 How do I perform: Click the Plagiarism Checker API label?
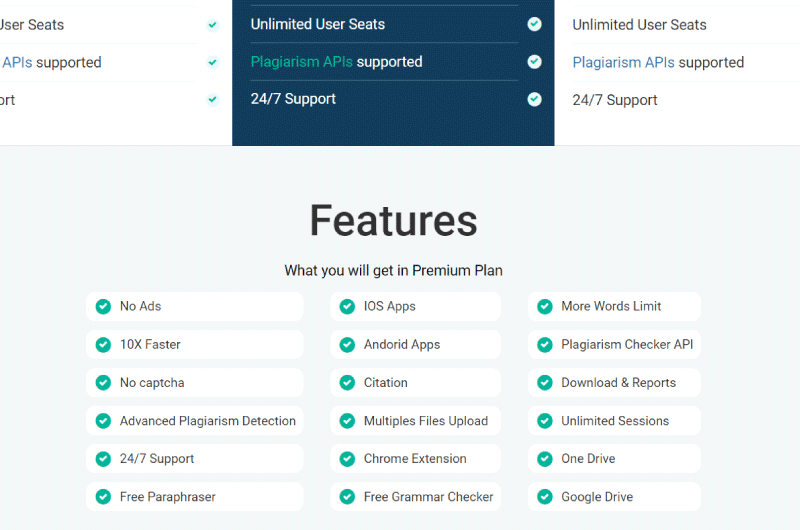tap(627, 344)
